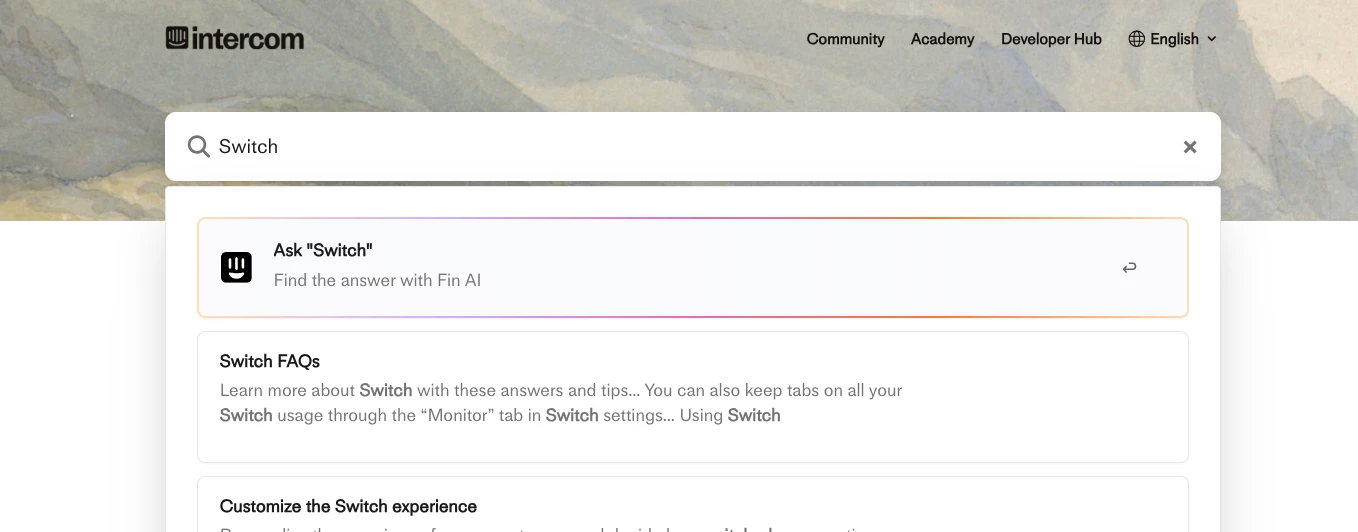The width and height of the screenshot is (1358, 532).
Task: Select the Ask "Switch" suggestion
Action: (x=692, y=267)
